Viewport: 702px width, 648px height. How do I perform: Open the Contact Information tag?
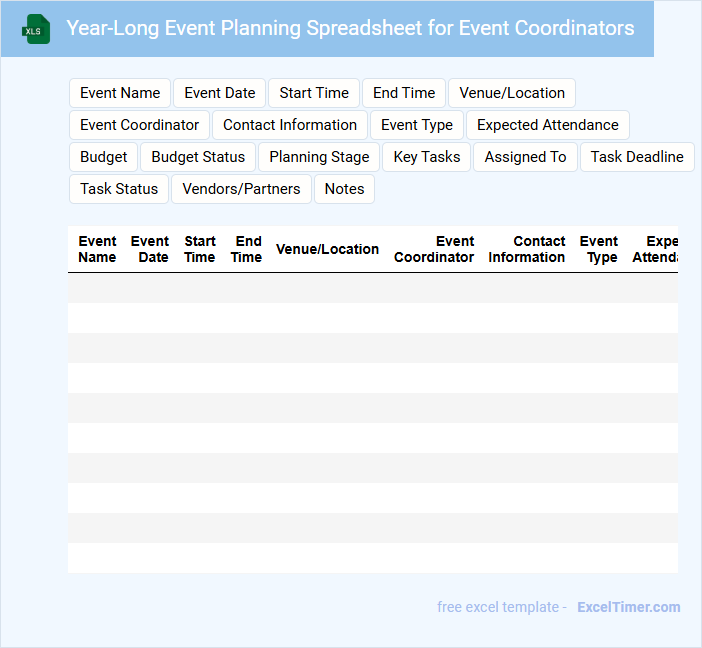pyautogui.click(x=290, y=125)
